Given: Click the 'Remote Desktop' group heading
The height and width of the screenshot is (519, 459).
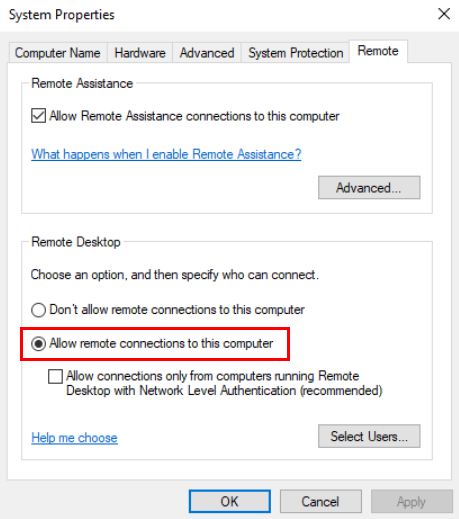Looking at the screenshot, I should click(76, 242).
